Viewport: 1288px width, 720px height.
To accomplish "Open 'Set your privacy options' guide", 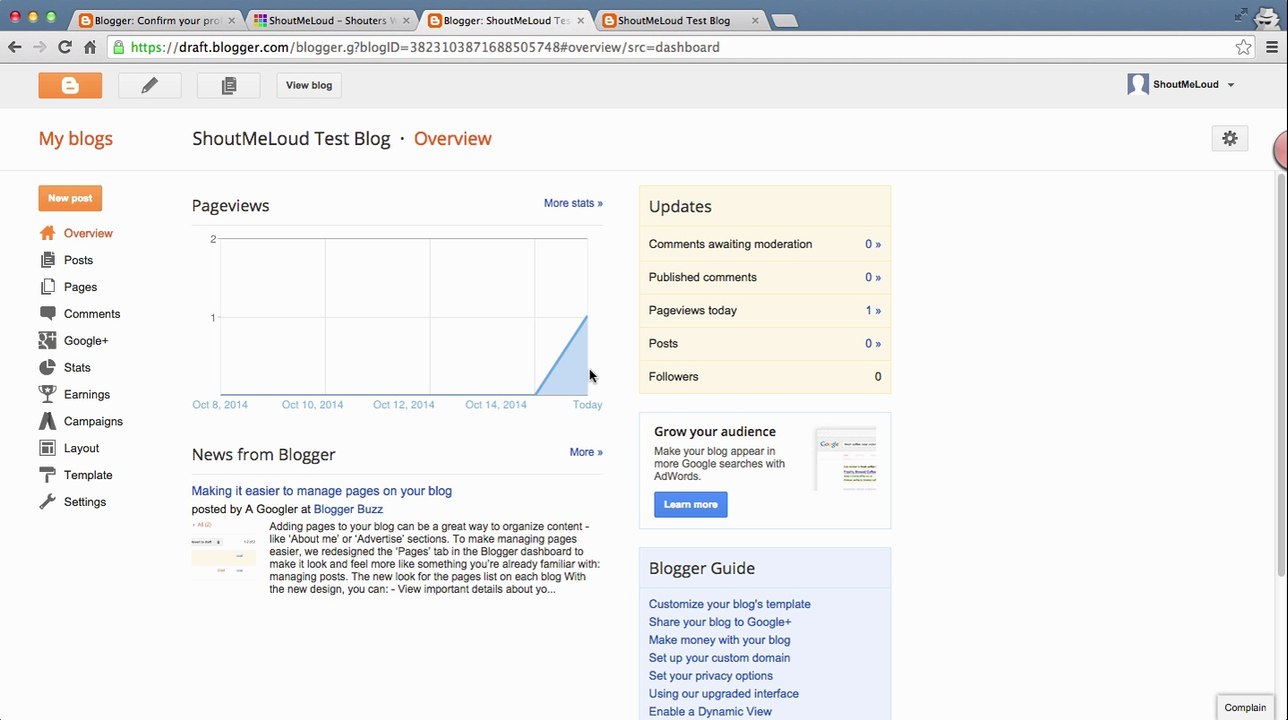I will pyautogui.click(x=711, y=676).
